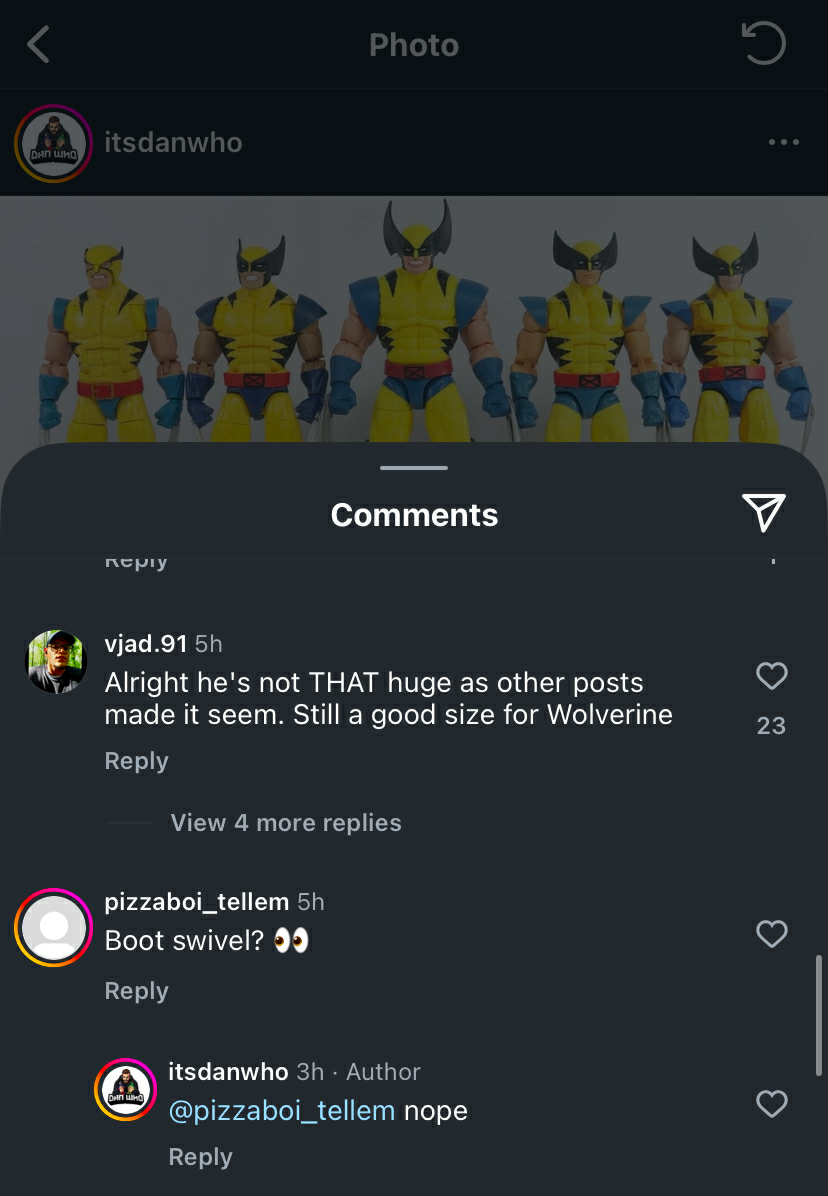Like vjad.91's comment

(x=771, y=677)
